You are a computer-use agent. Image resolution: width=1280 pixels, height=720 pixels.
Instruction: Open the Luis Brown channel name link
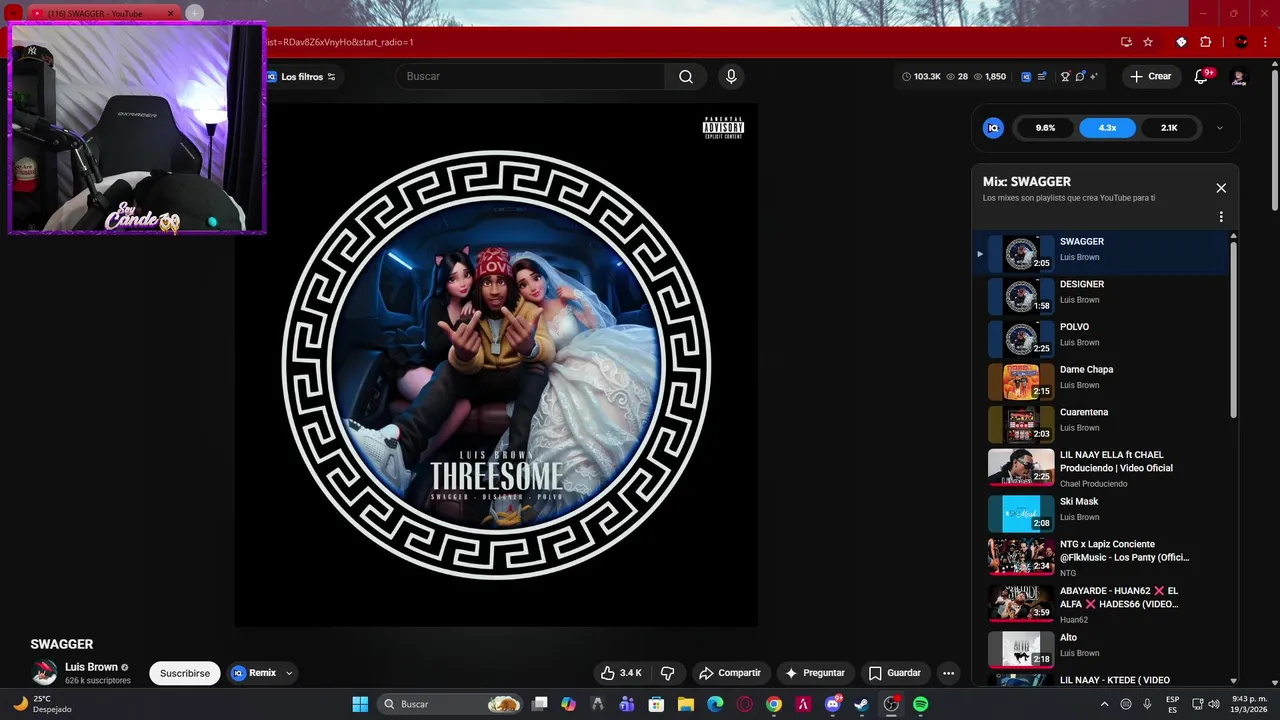point(91,667)
